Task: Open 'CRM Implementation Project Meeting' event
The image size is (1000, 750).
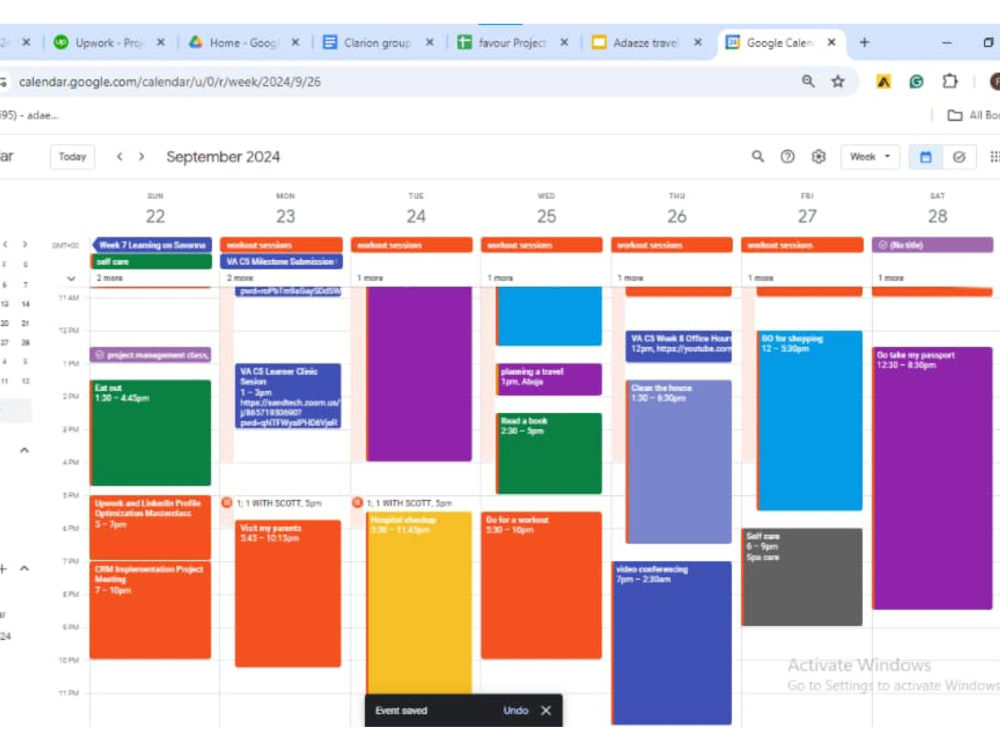Action: pos(151,610)
